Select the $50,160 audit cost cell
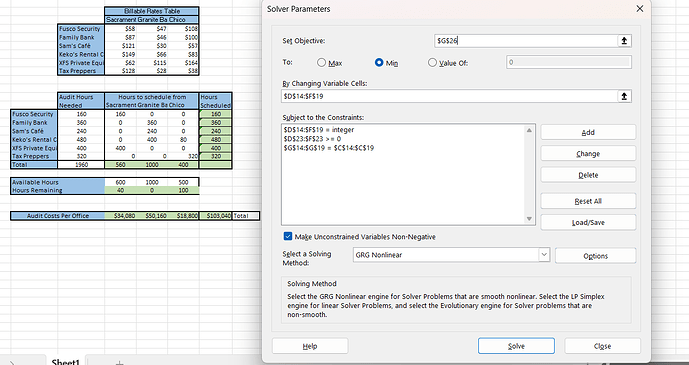Screen dimensions: 689x365 pos(152,216)
